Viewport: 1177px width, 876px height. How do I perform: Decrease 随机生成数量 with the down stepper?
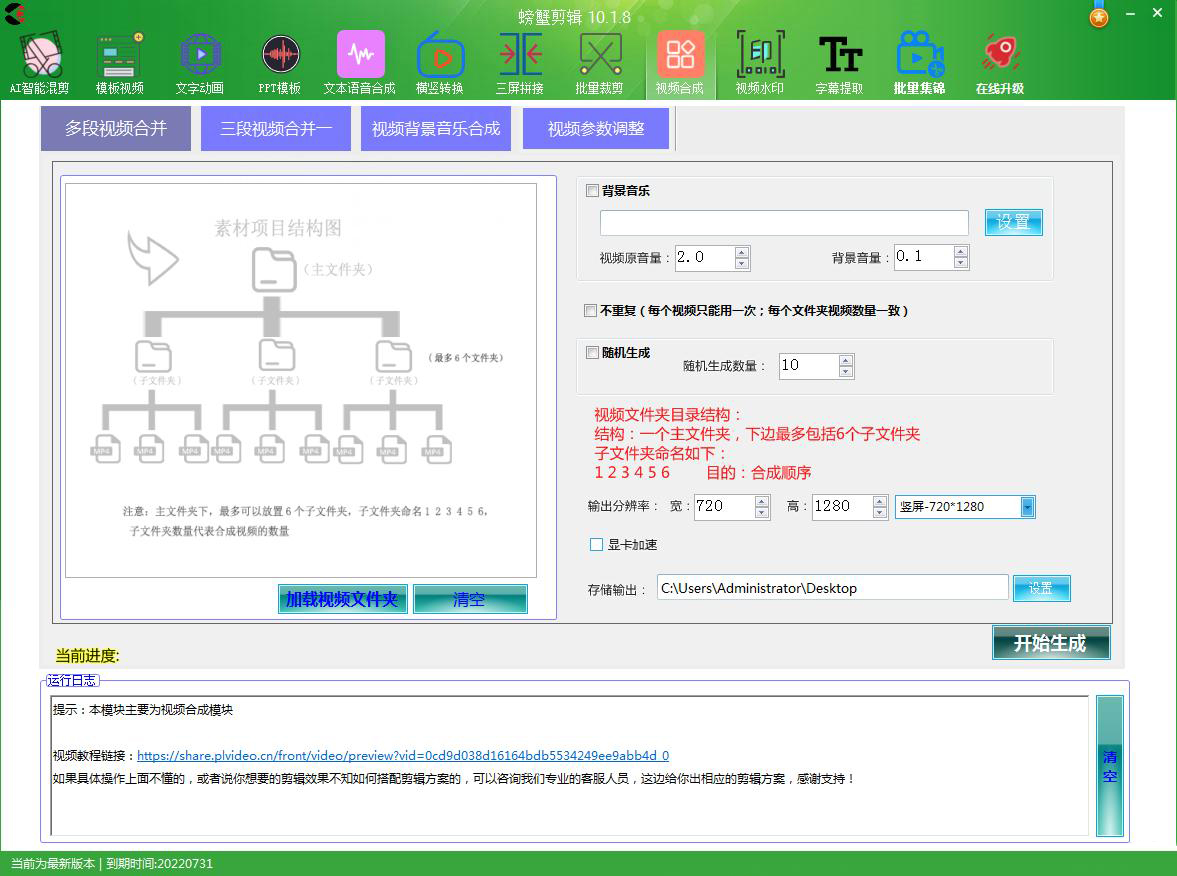point(846,371)
